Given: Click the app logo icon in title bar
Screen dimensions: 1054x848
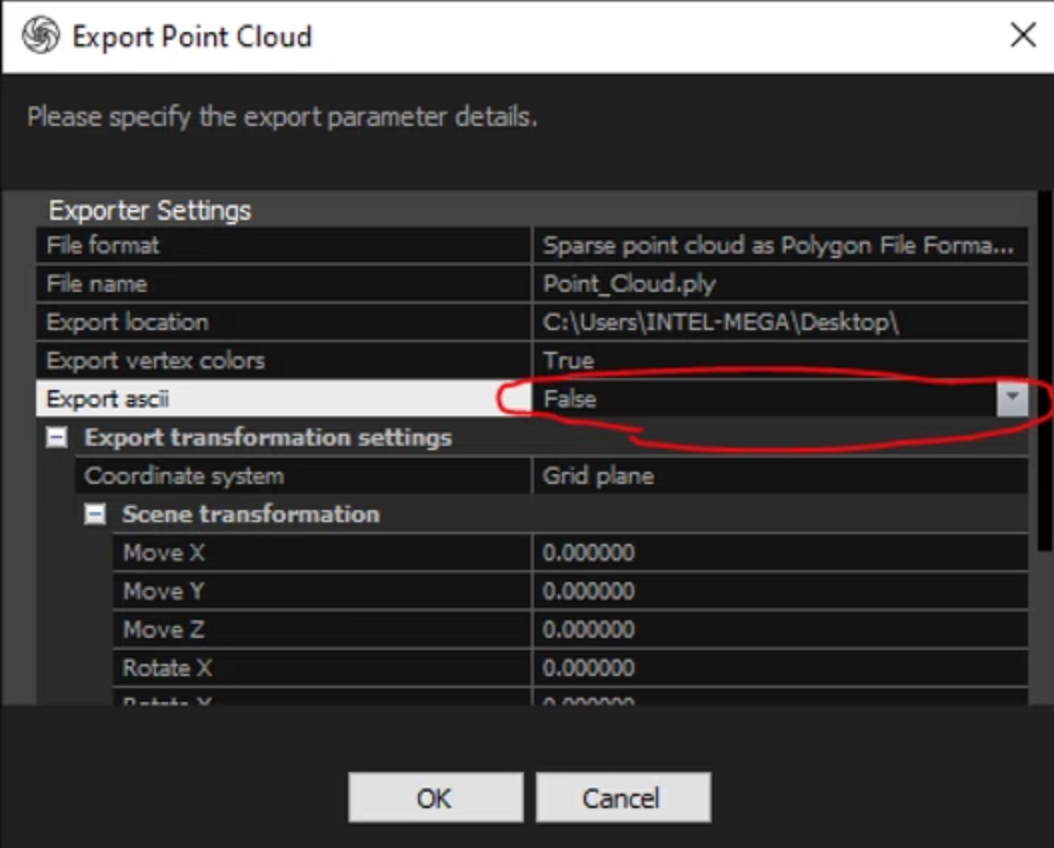Looking at the screenshot, I should [41, 36].
